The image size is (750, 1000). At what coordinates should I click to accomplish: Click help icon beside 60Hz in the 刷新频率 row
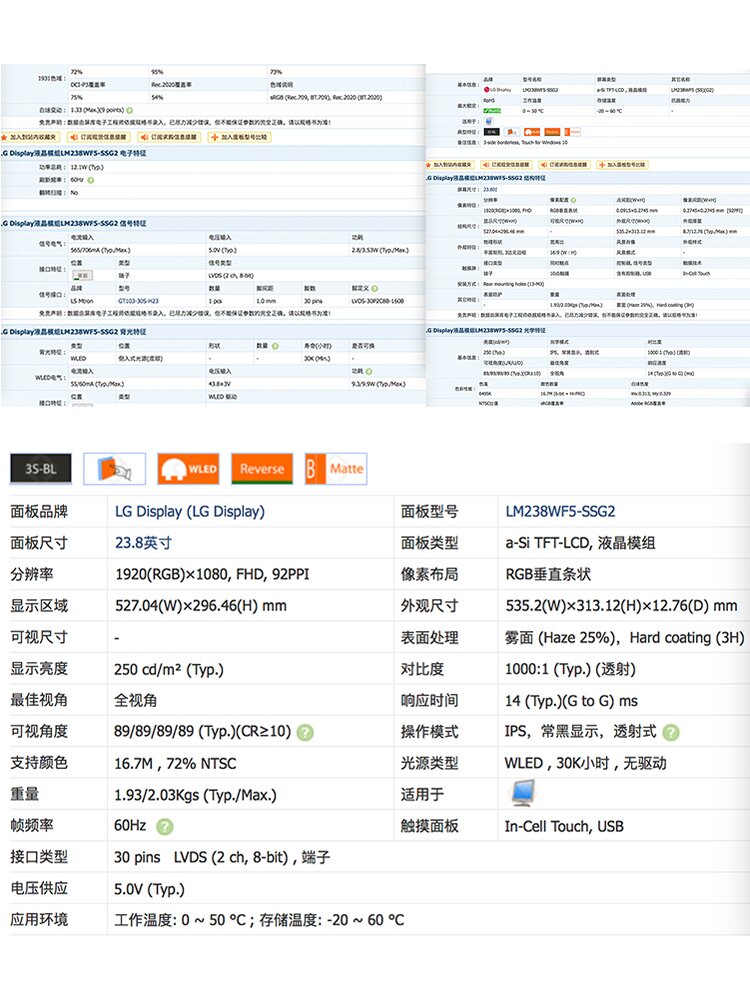(x=91, y=180)
